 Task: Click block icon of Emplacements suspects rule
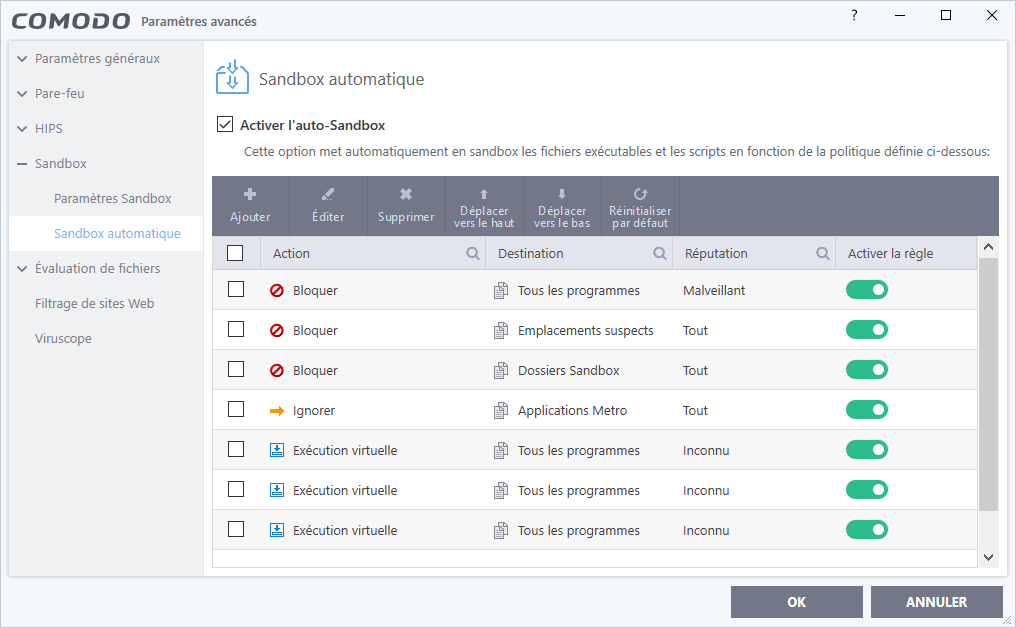click(x=277, y=331)
